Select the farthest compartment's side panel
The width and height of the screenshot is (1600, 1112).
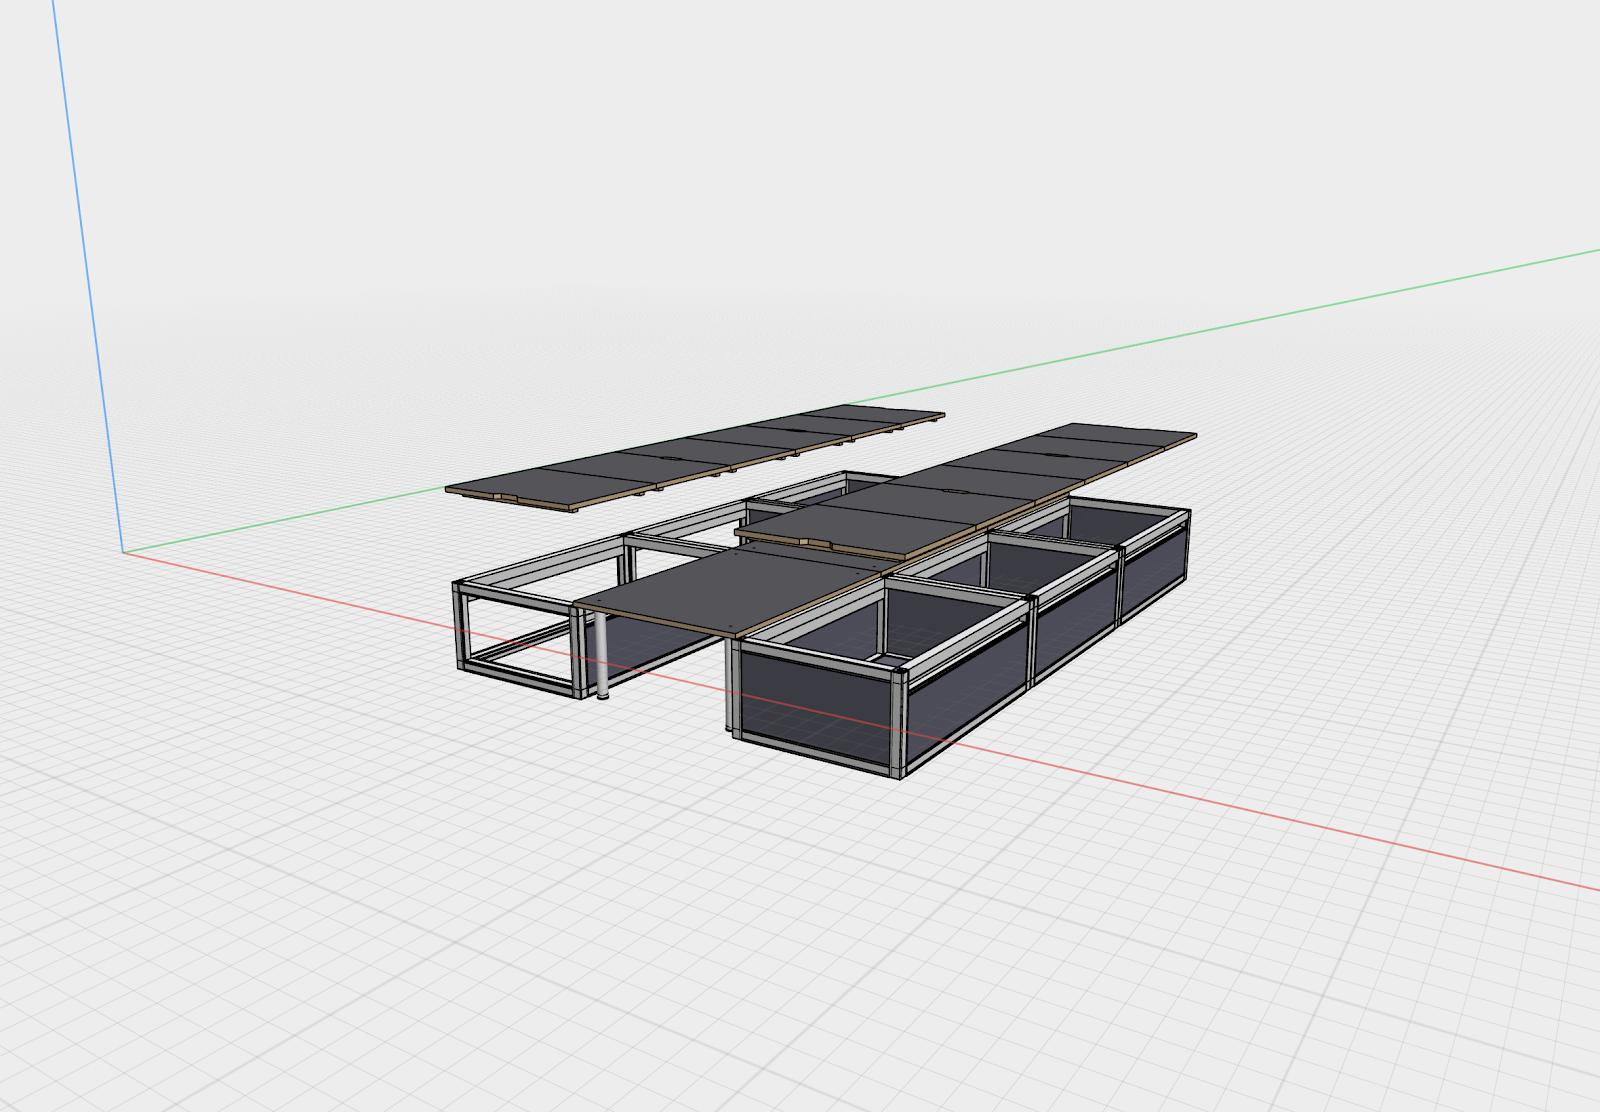coord(1155,570)
